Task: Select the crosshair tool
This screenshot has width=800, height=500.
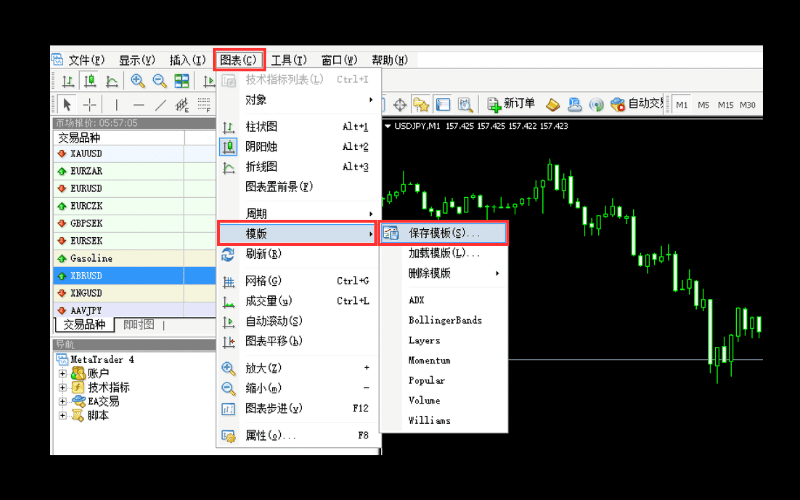Action: pyautogui.click(x=90, y=105)
